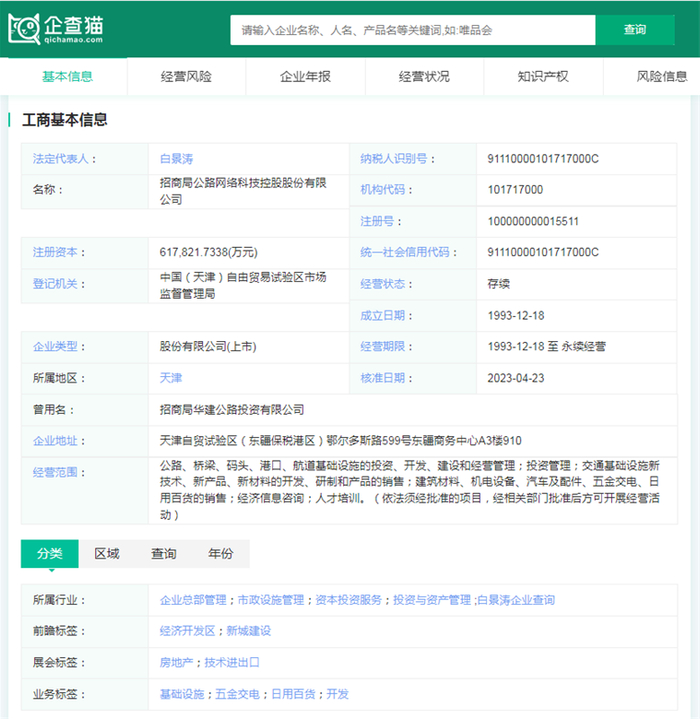The height and width of the screenshot is (719, 700).
Task: Go to the 知识产权 tab
Action: click(x=543, y=76)
